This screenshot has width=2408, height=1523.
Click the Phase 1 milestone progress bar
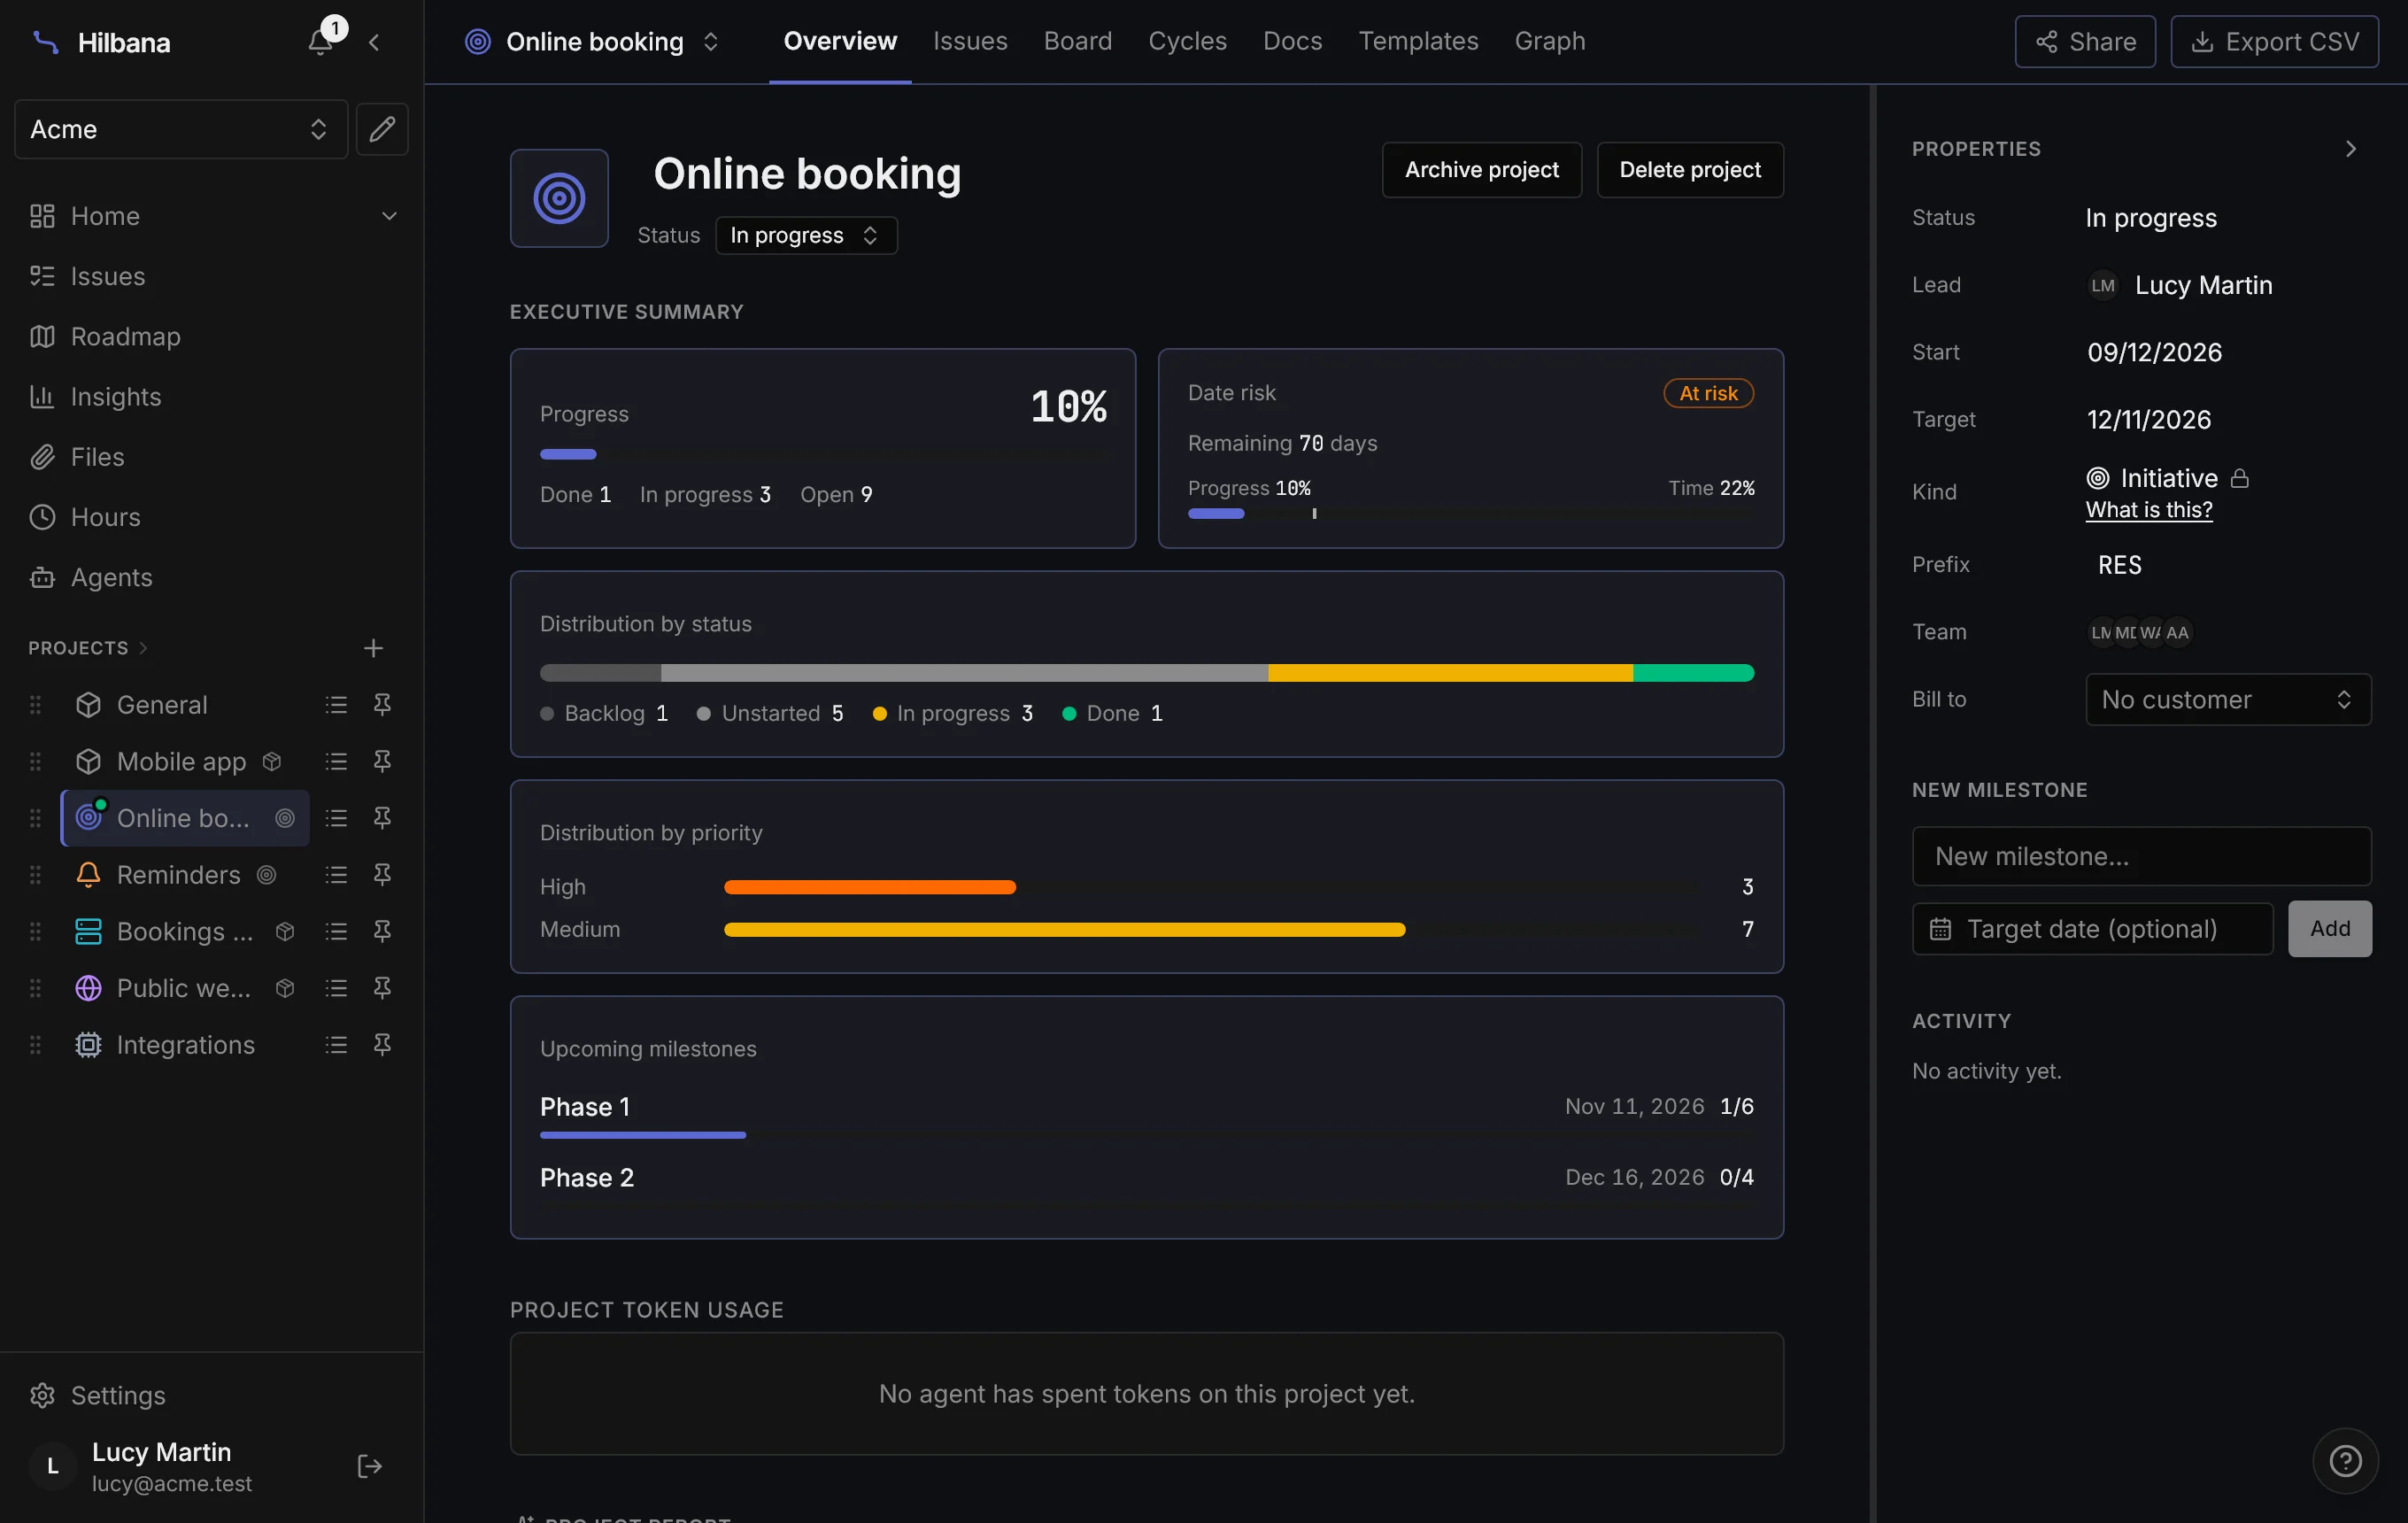1146,1135
